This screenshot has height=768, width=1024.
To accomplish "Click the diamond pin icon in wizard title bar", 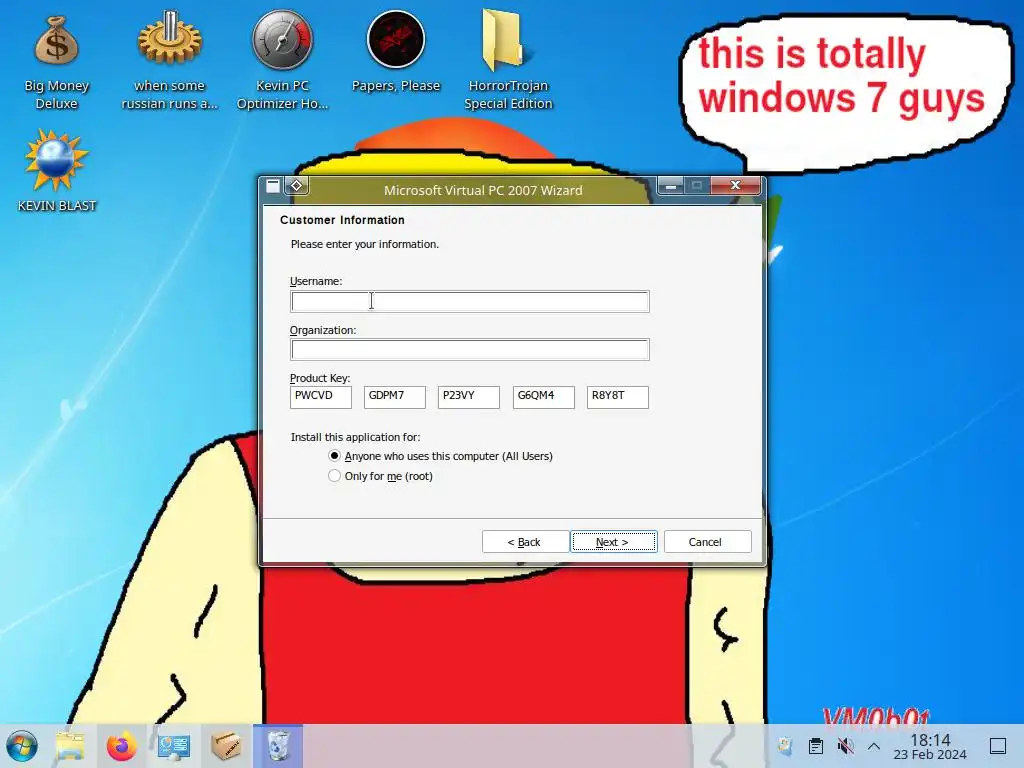I will tap(296, 186).
